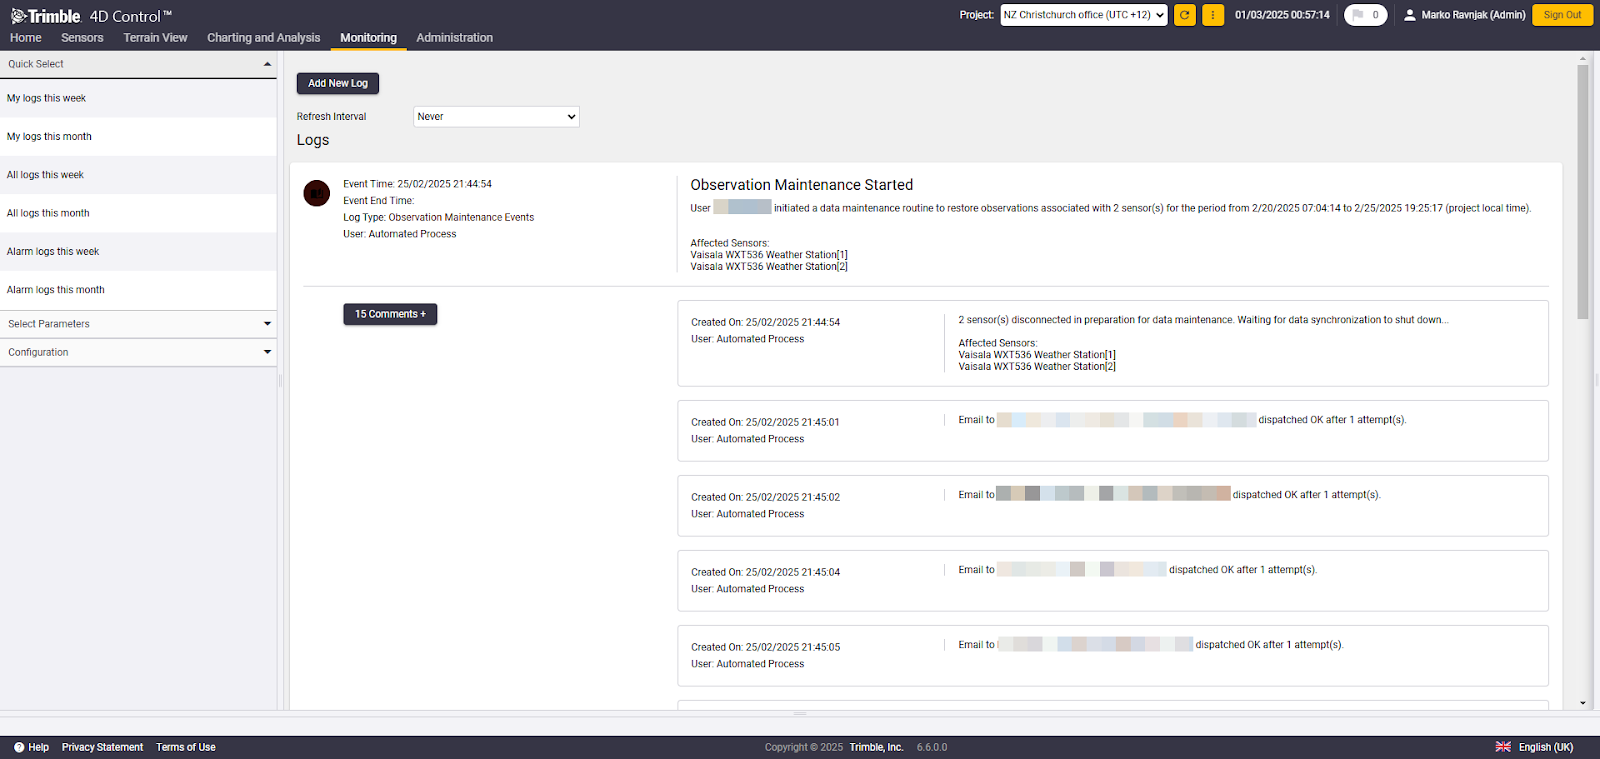Open the Terrain View menu
The width and height of the screenshot is (1600, 759).
155,38
